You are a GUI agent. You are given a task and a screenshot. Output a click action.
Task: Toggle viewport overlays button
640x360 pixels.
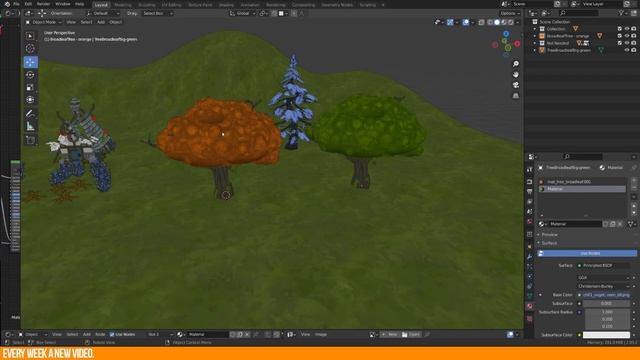pyautogui.click(x=466, y=22)
